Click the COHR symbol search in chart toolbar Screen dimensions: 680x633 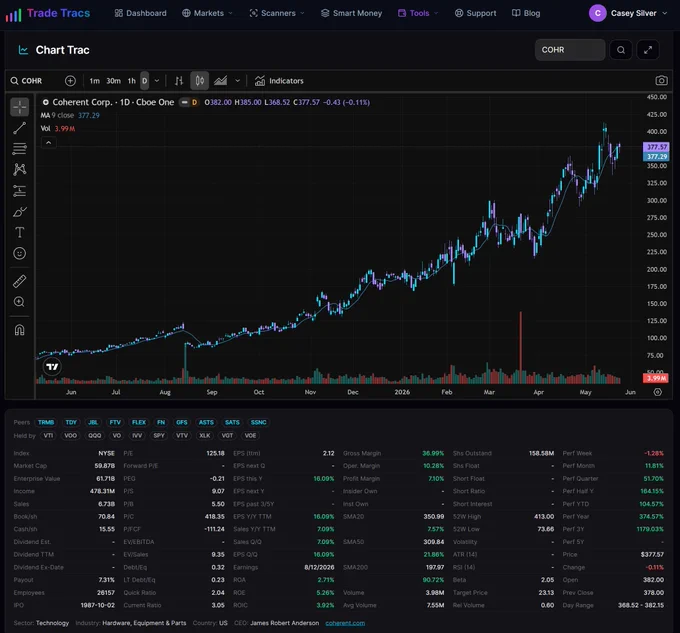(x=27, y=81)
